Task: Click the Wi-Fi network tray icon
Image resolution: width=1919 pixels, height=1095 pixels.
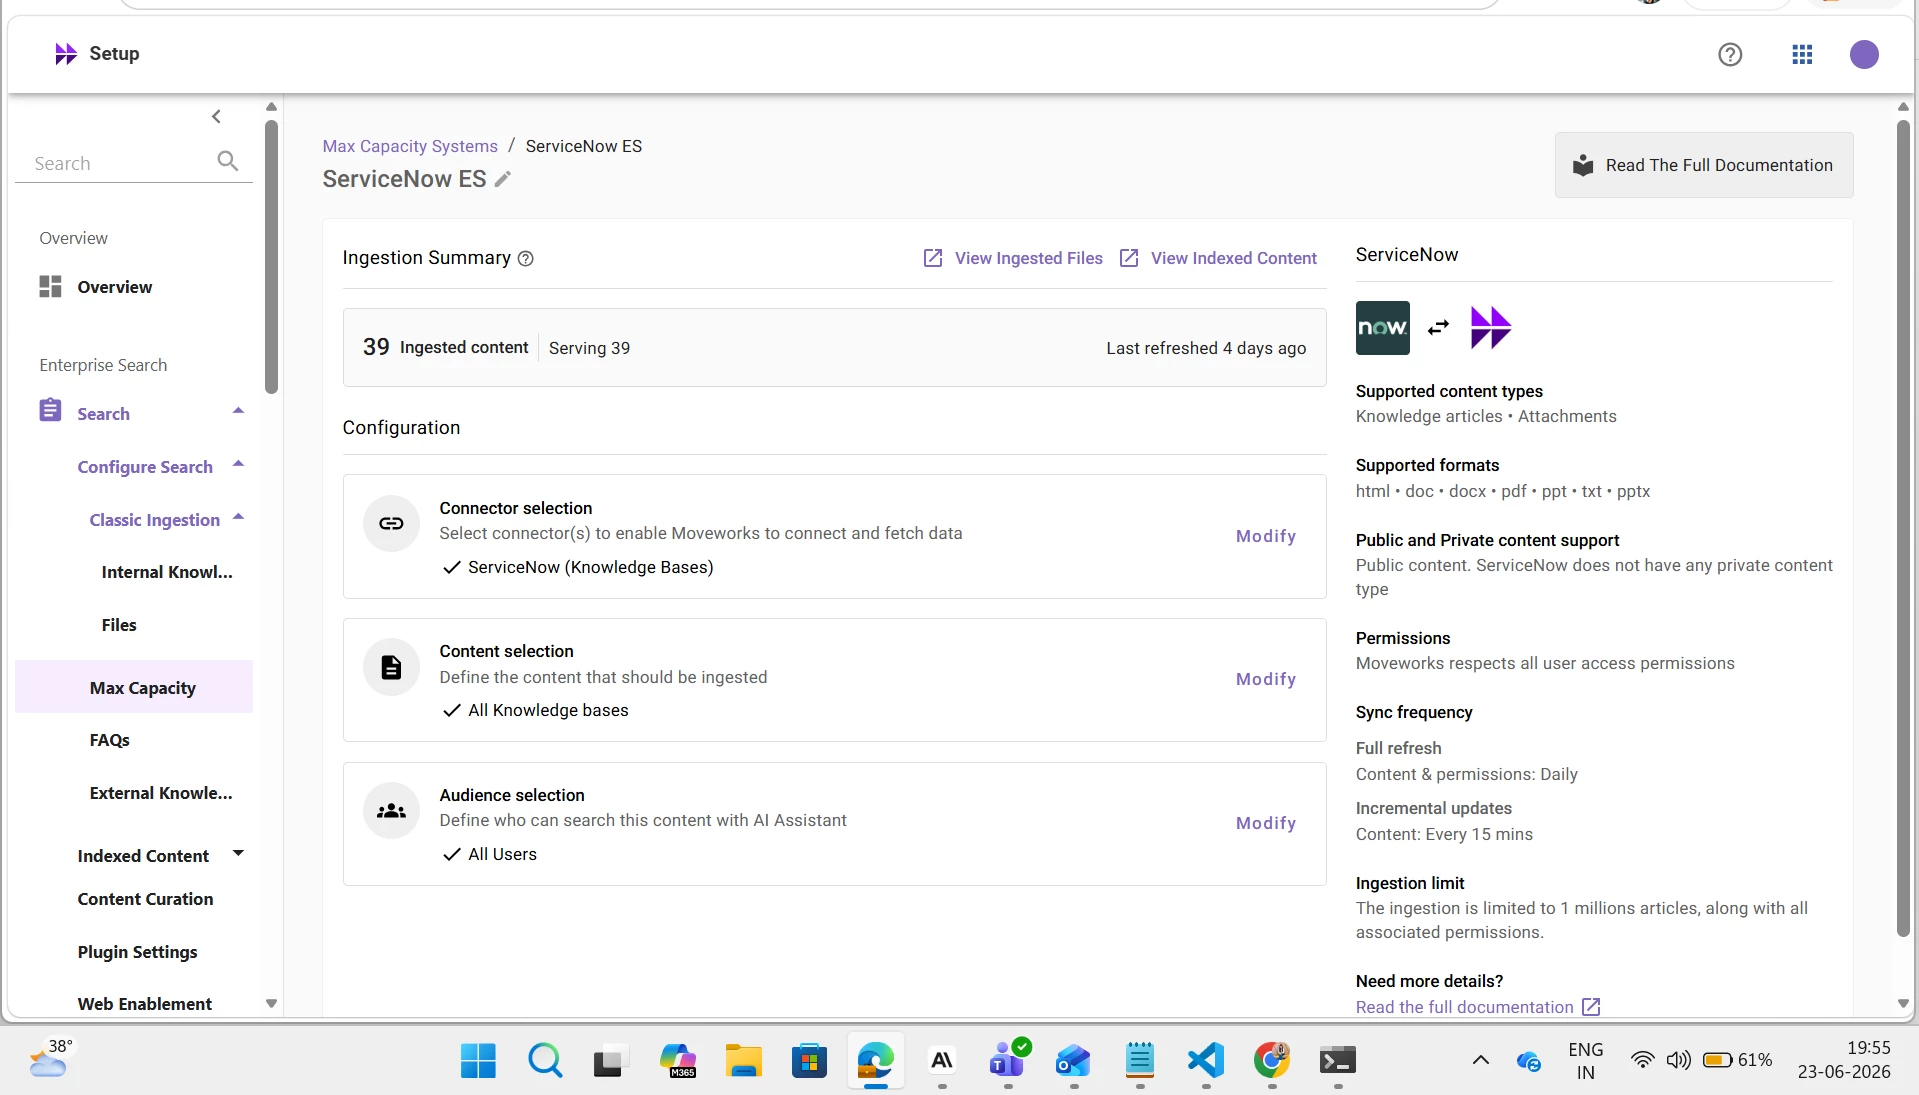Action: (1642, 1060)
